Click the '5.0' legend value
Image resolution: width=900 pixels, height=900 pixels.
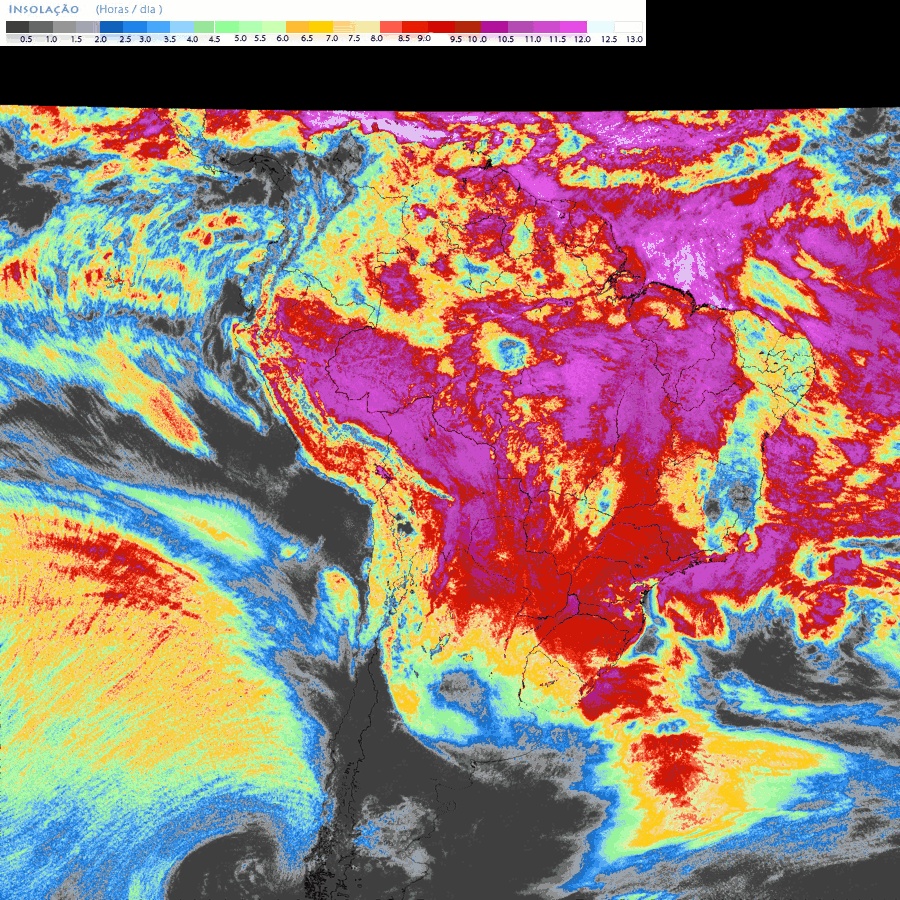point(240,38)
